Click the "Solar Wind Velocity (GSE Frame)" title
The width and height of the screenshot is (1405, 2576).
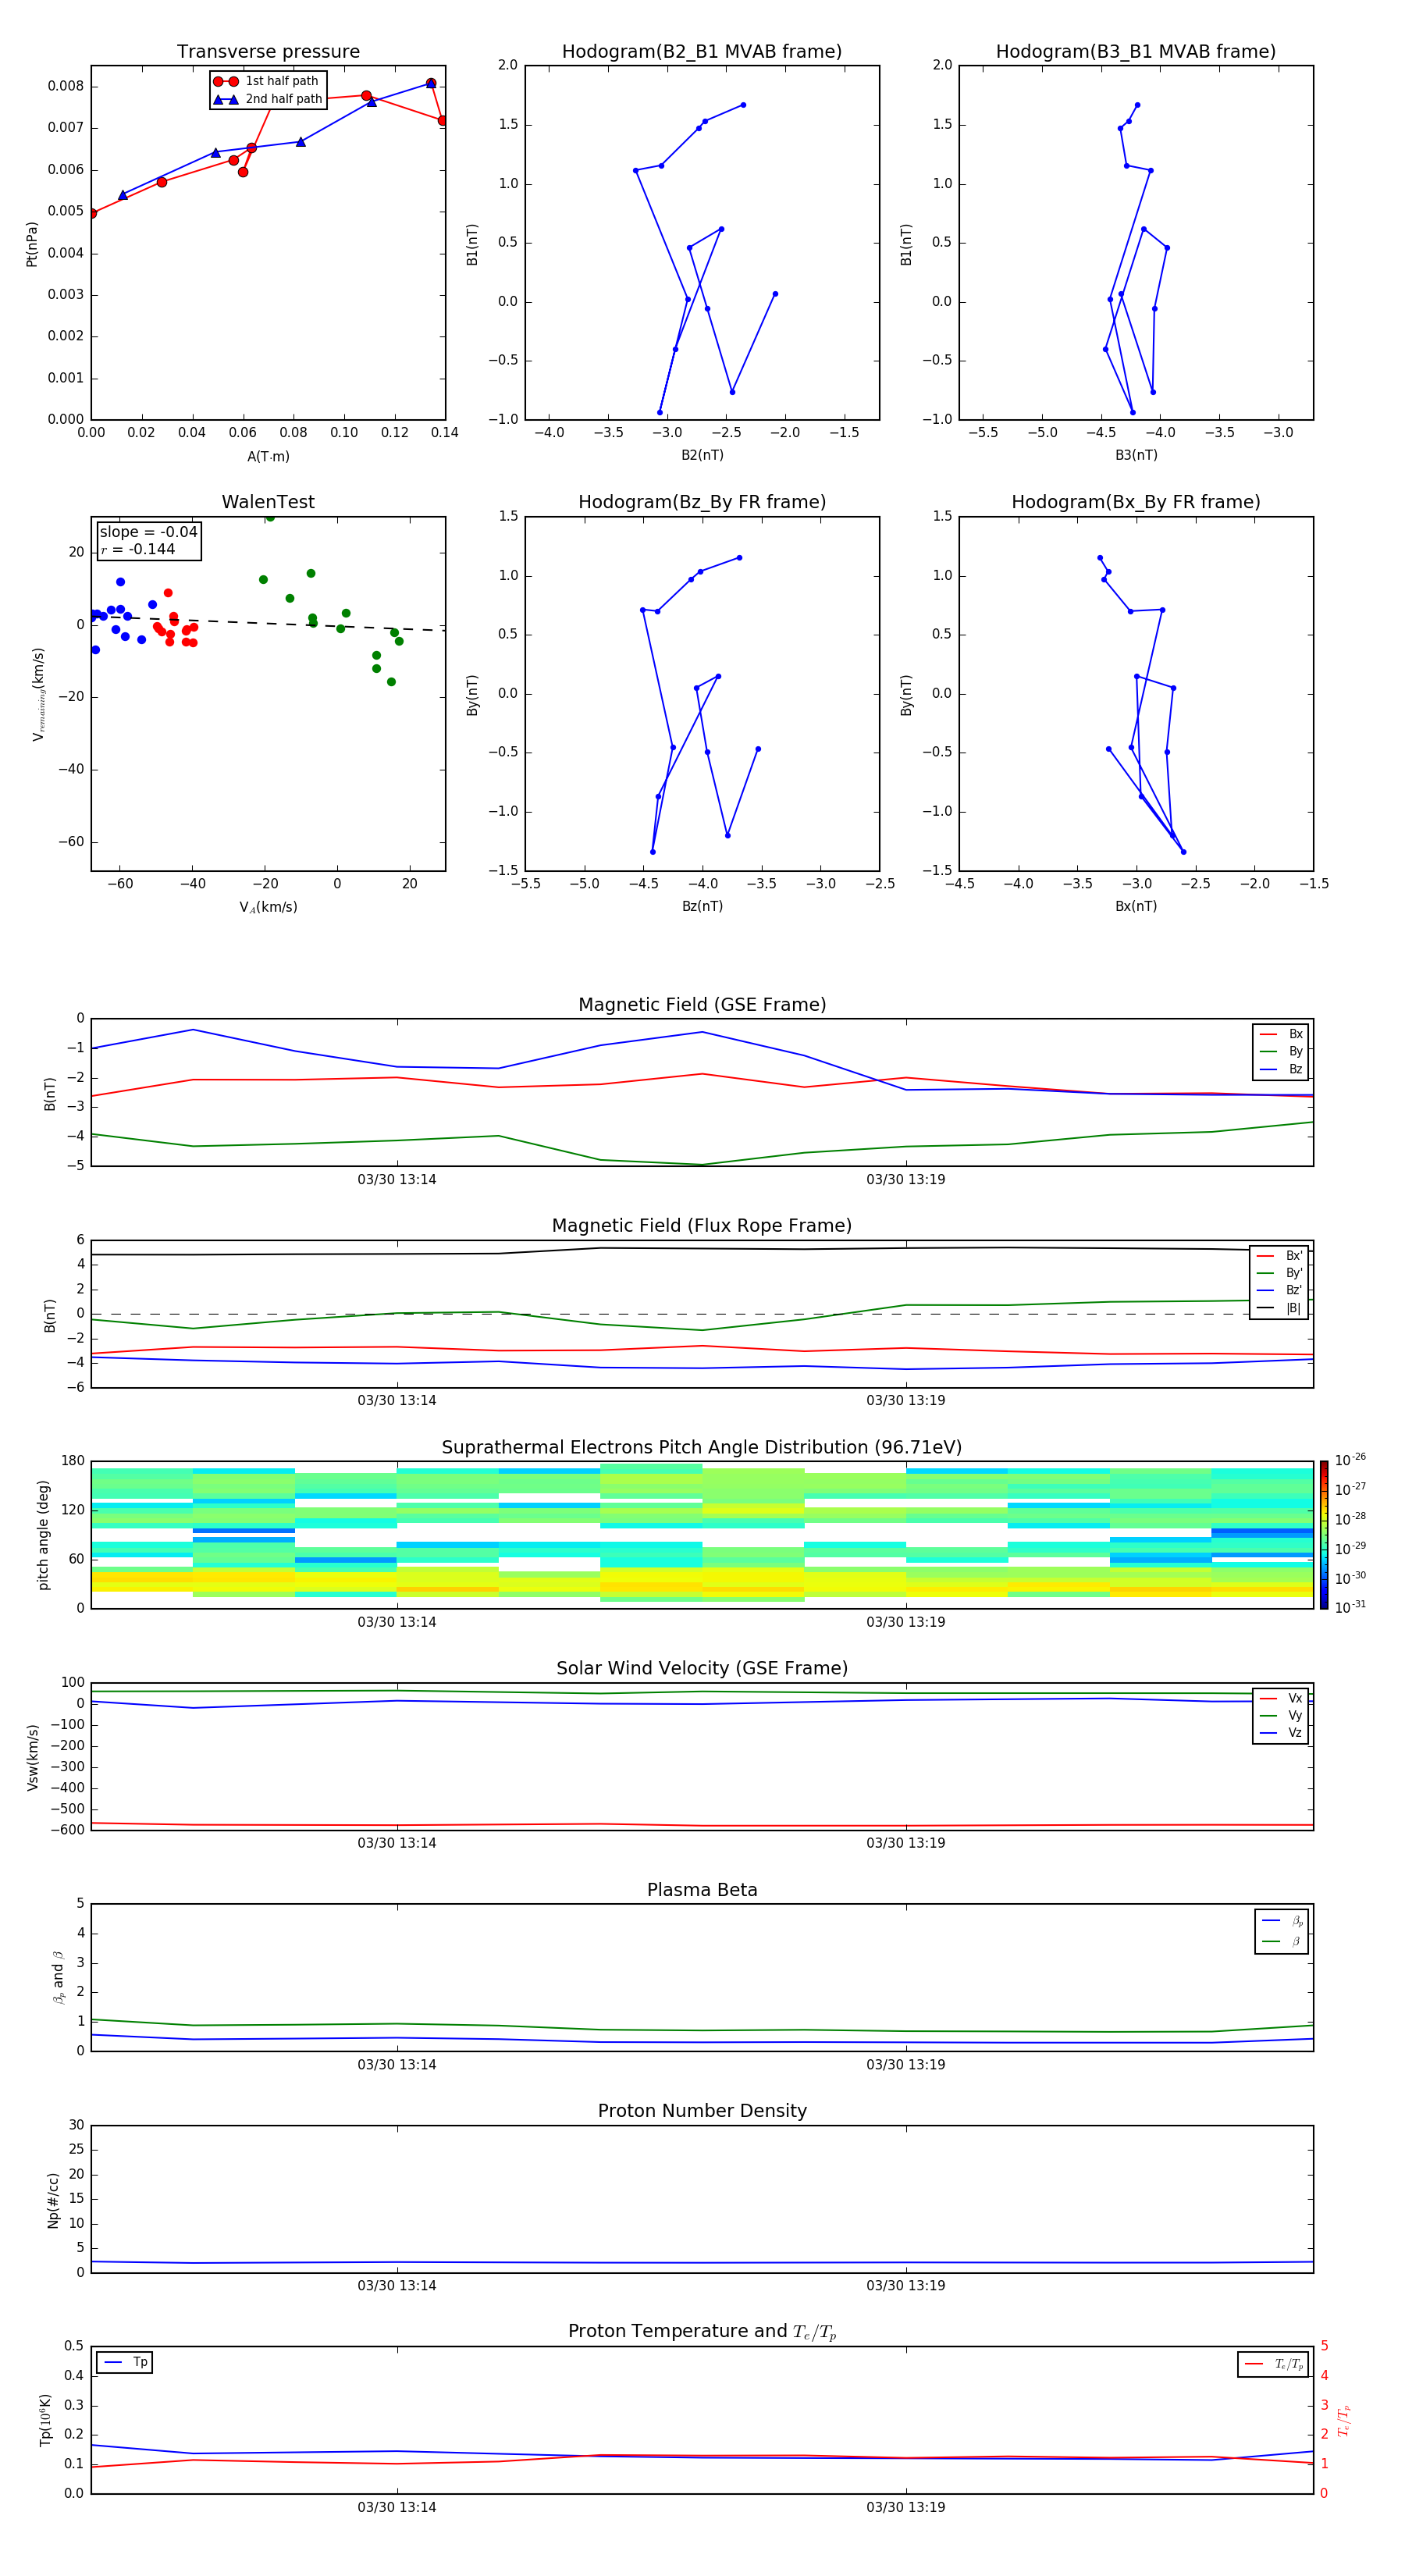(x=702, y=1669)
